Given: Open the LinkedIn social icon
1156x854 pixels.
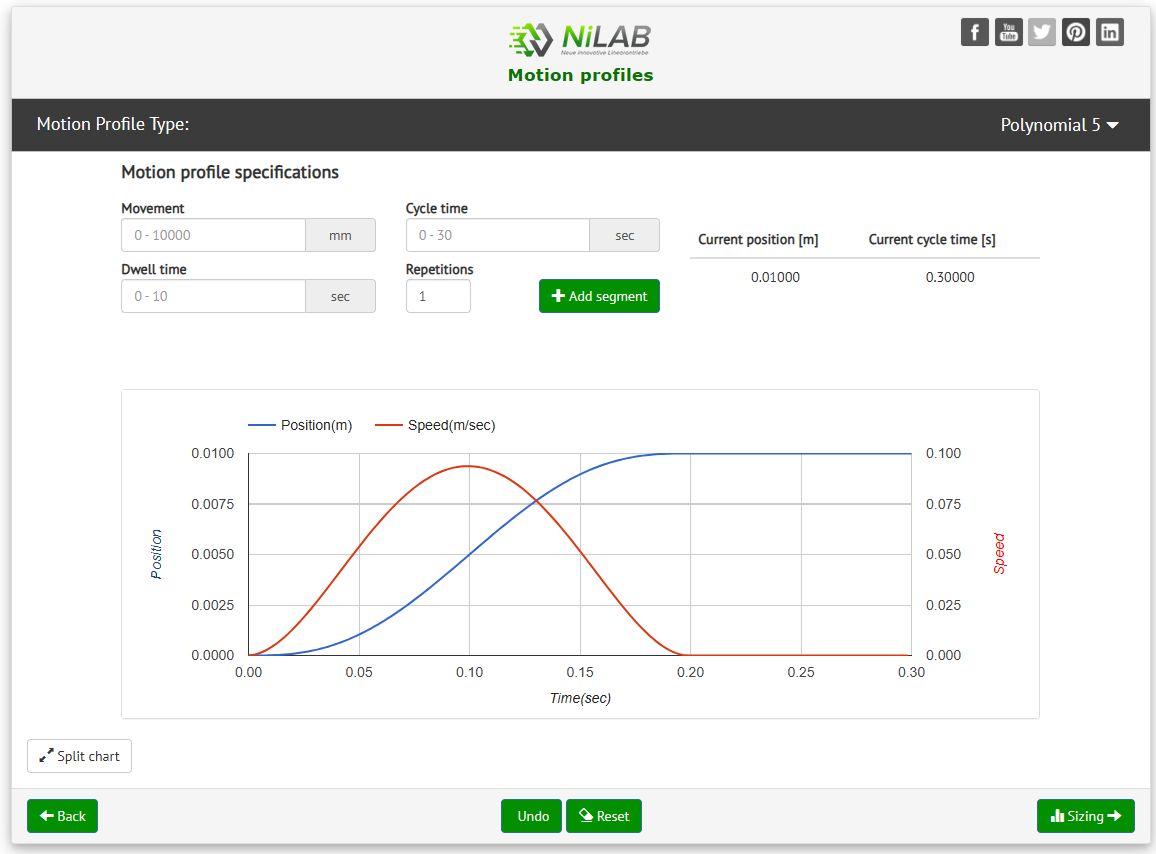Looking at the screenshot, I should click(x=1110, y=32).
